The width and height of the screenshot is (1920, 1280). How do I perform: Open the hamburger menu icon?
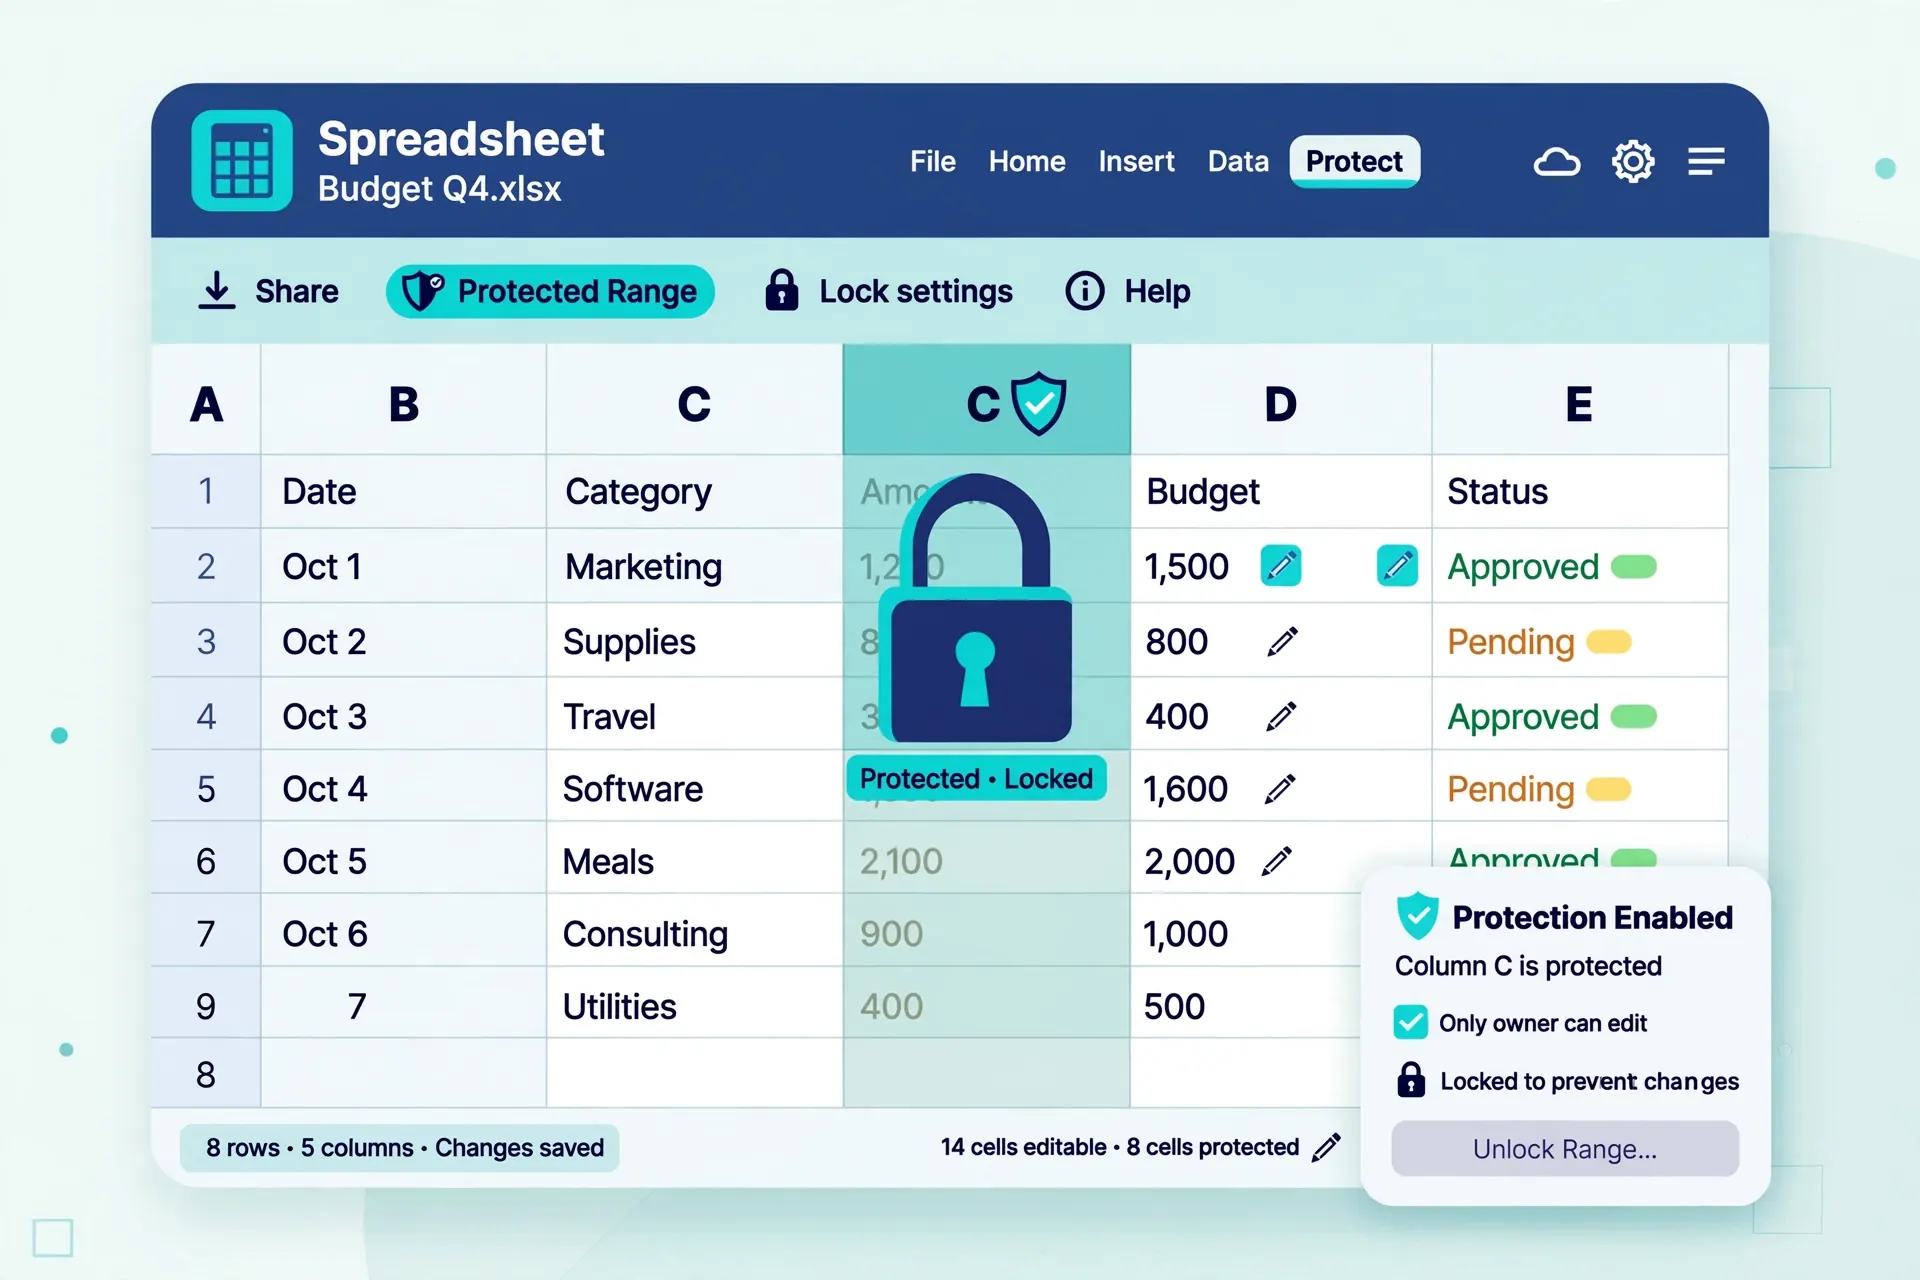[x=1706, y=161]
